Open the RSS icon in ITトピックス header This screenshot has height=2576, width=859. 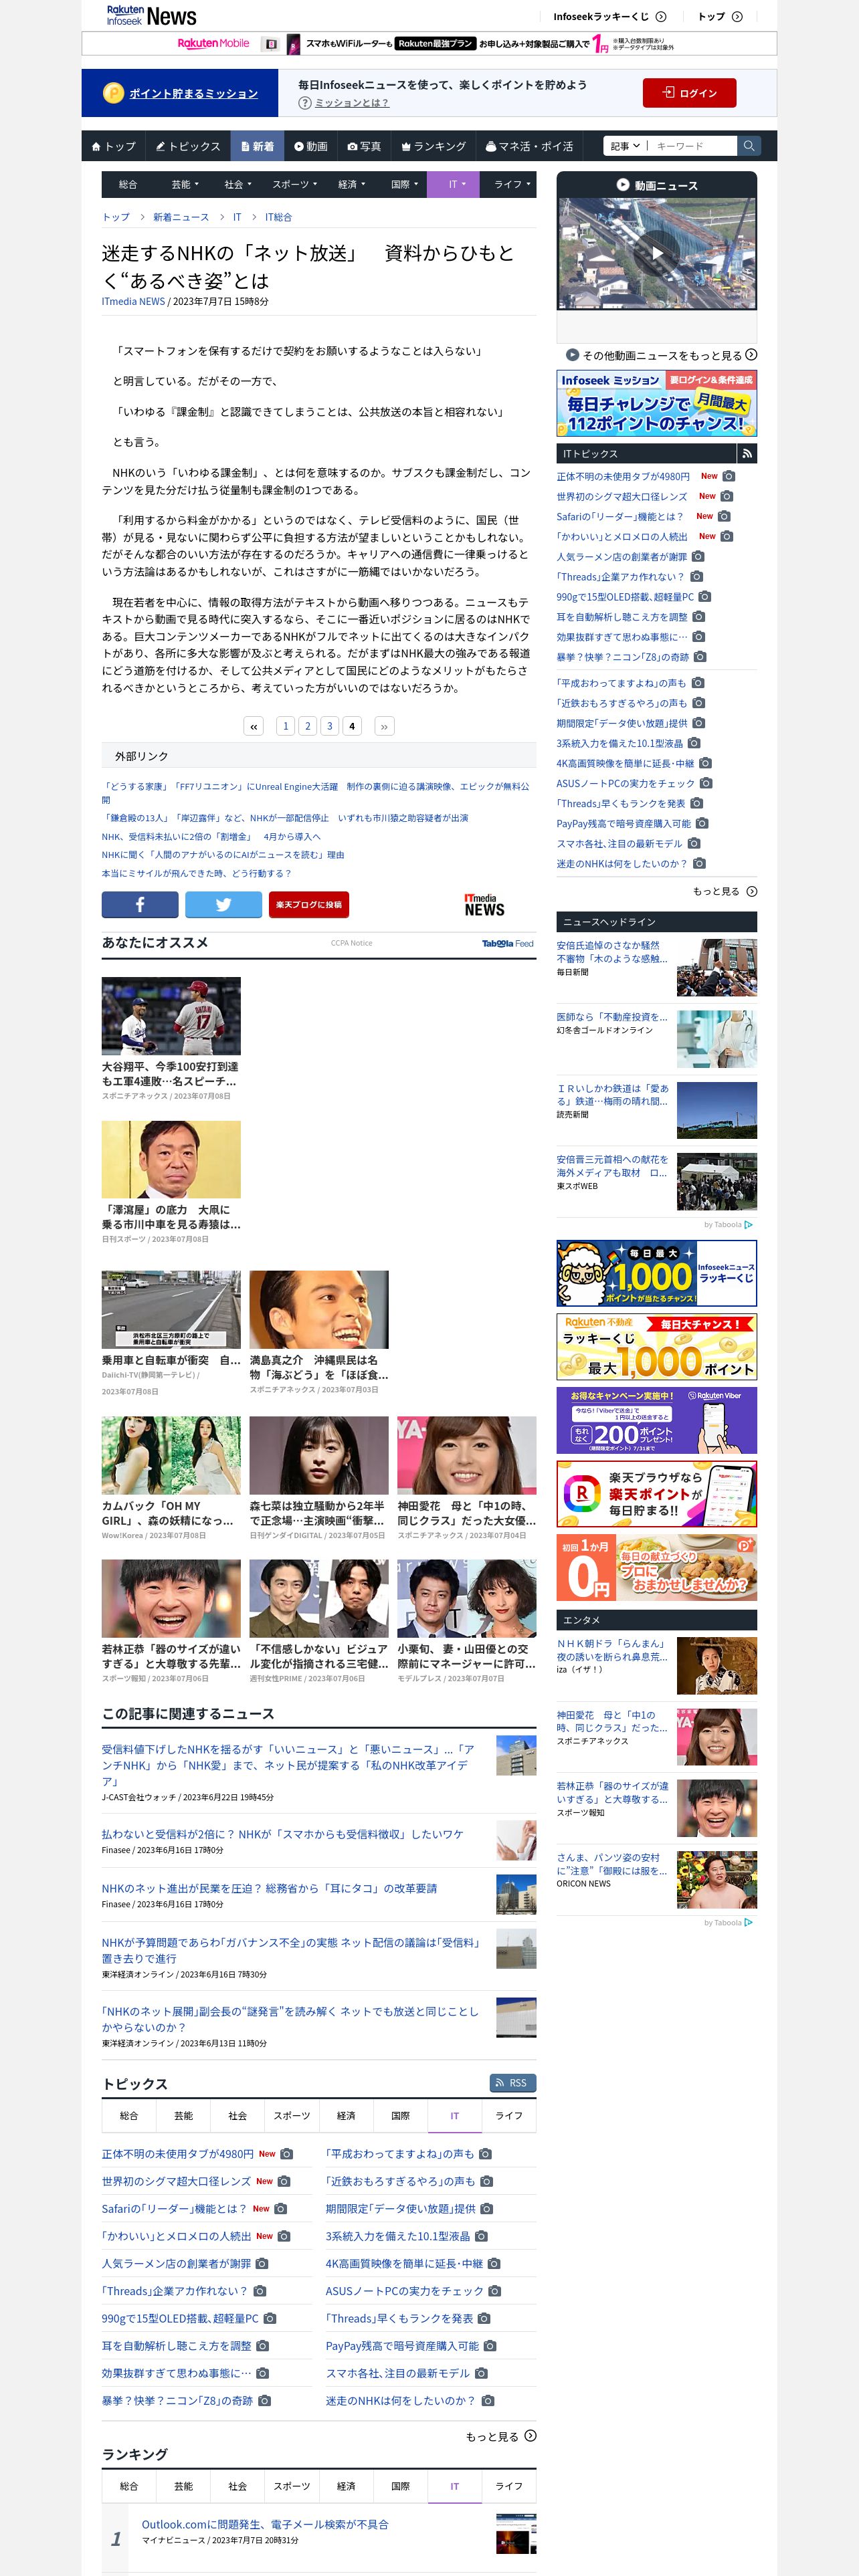[747, 454]
